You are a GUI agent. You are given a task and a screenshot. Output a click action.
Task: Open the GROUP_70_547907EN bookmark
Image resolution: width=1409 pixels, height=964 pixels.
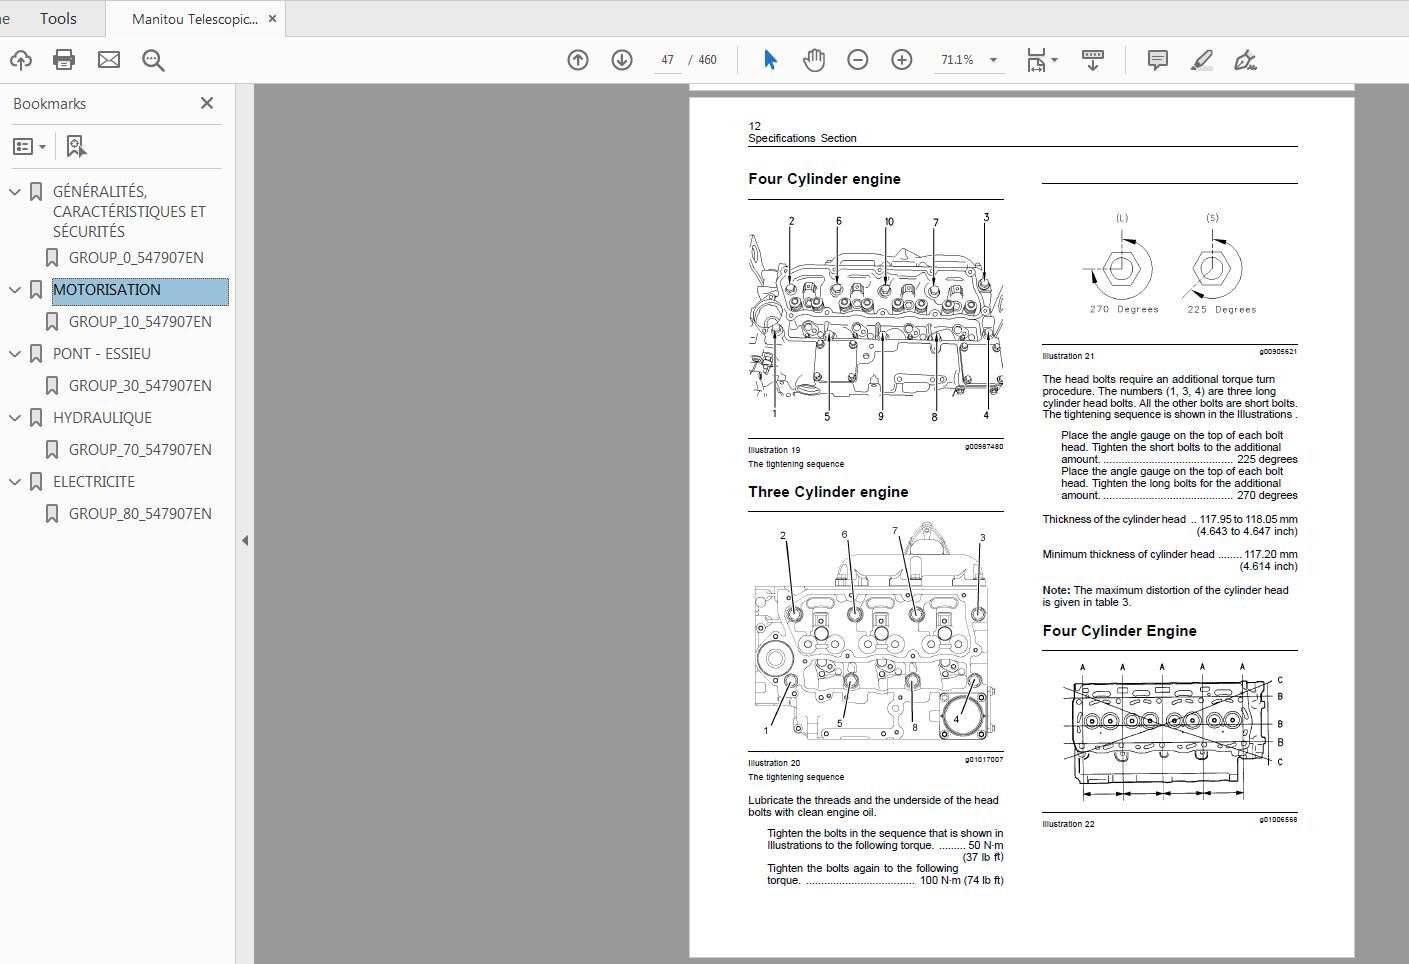pyautogui.click(x=140, y=450)
